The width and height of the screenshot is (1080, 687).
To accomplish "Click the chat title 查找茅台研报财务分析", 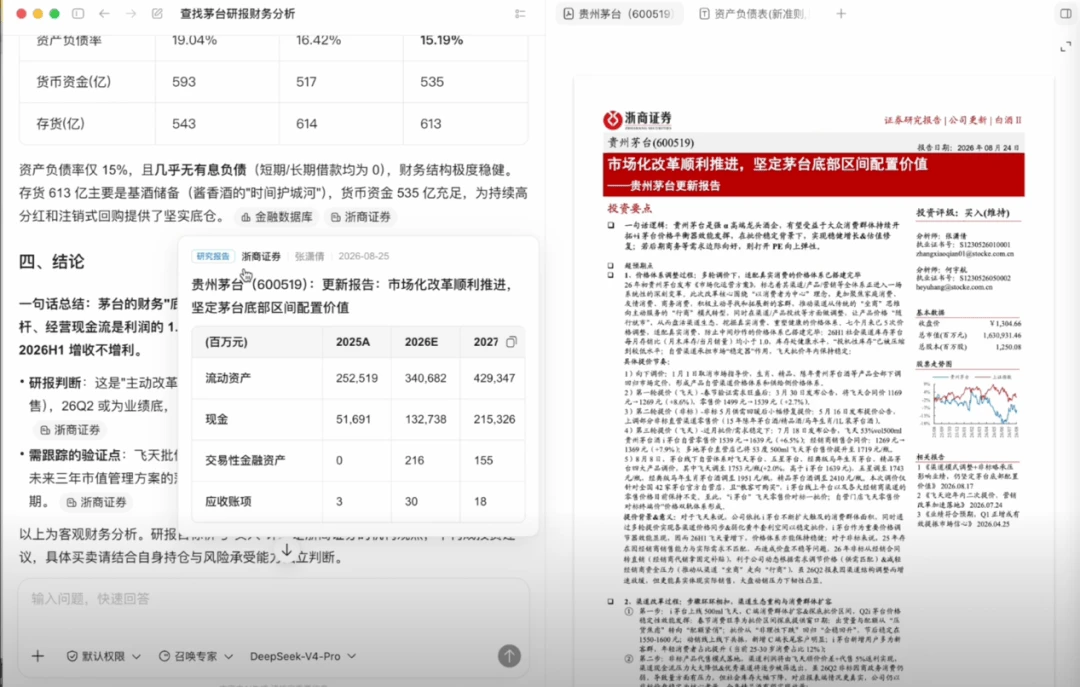I will pyautogui.click(x=238, y=14).
